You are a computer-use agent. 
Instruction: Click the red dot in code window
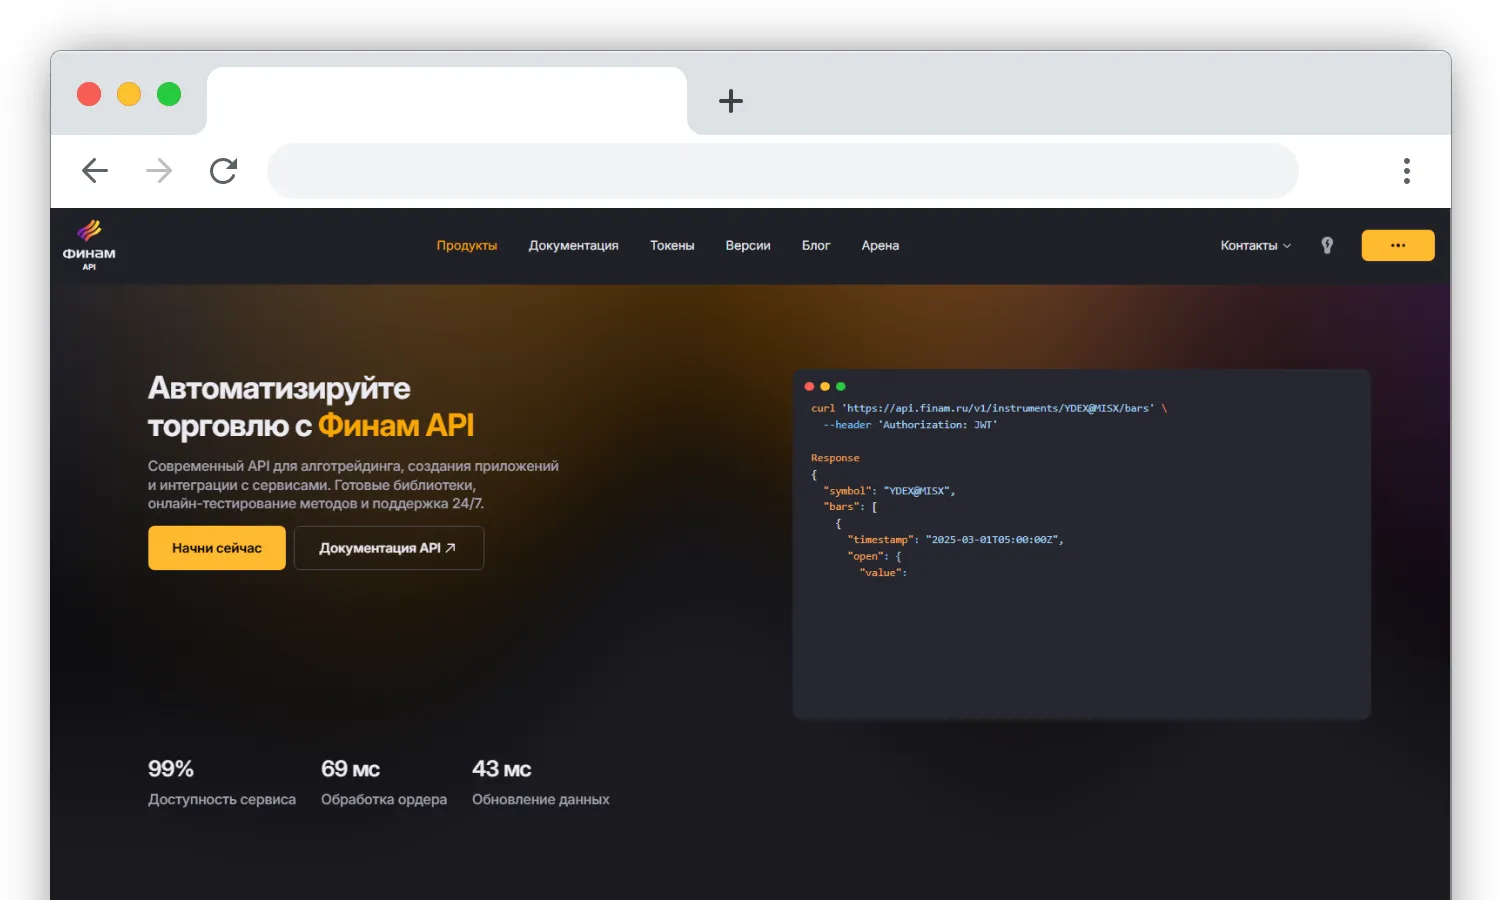pyautogui.click(x=809, y=386)
